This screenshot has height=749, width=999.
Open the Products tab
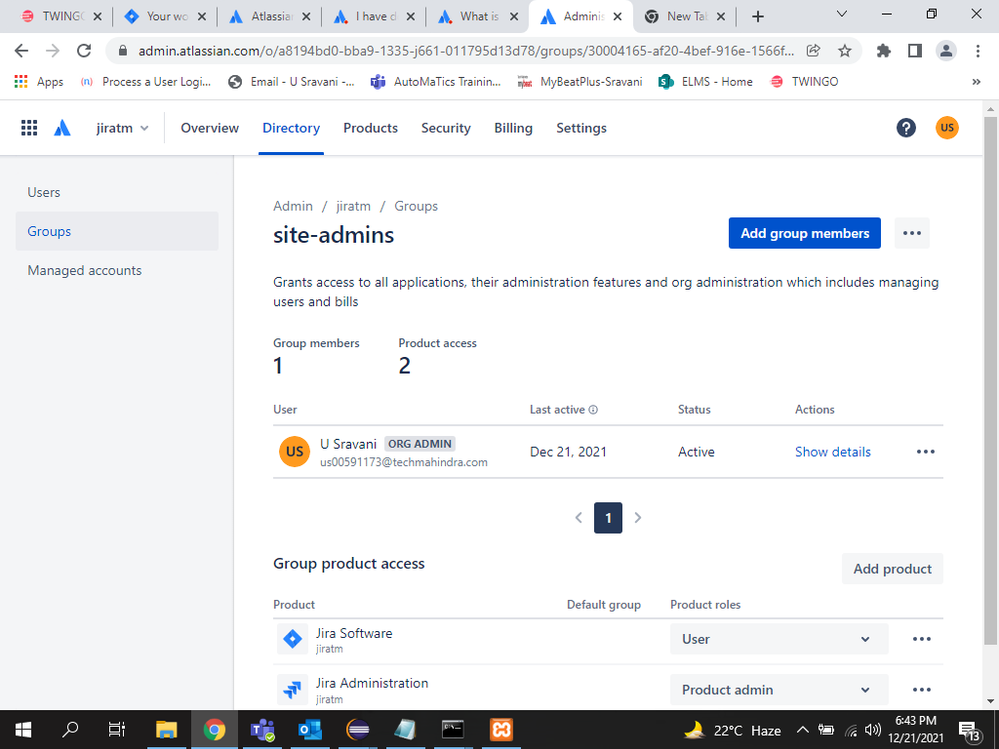(x=371, y=128)
